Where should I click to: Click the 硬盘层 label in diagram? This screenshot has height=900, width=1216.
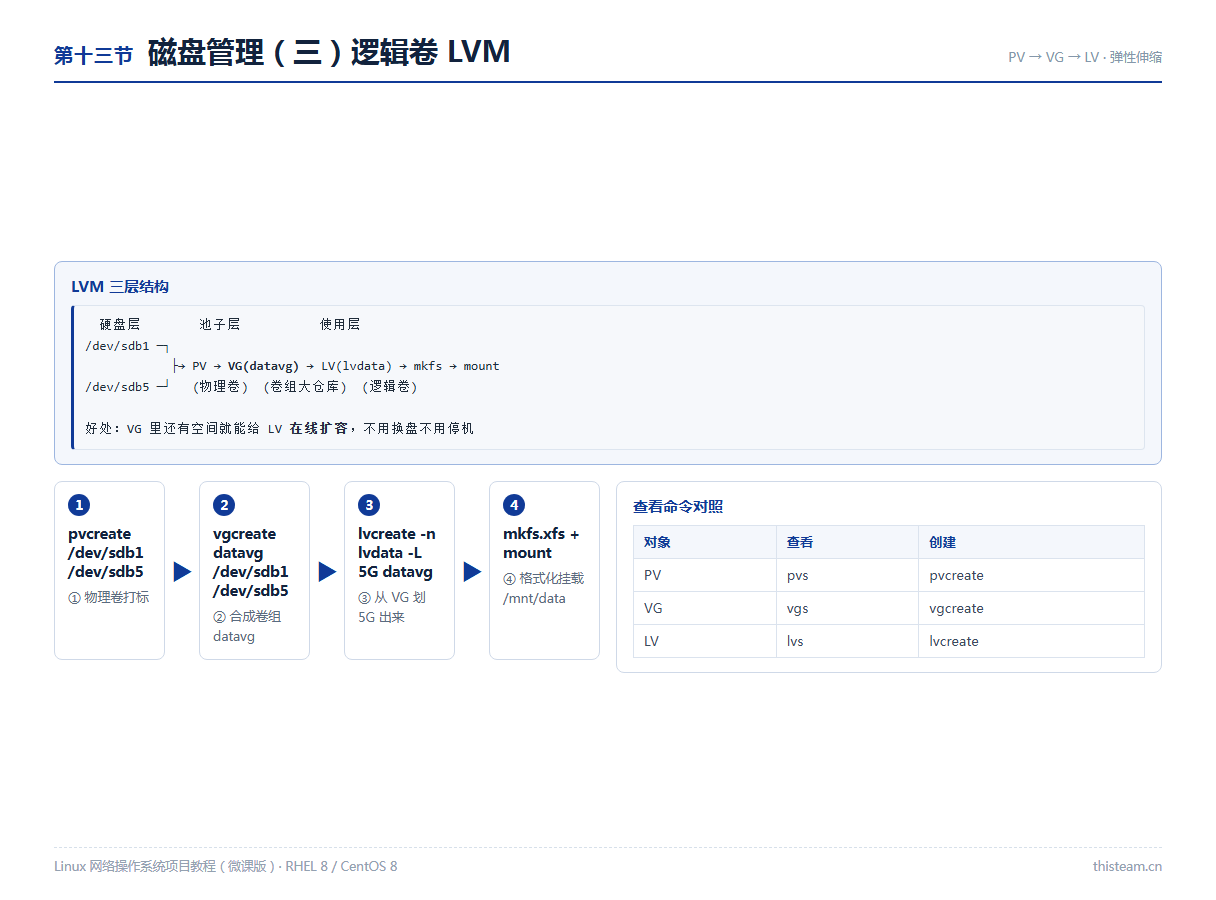[x=120, y=324]
